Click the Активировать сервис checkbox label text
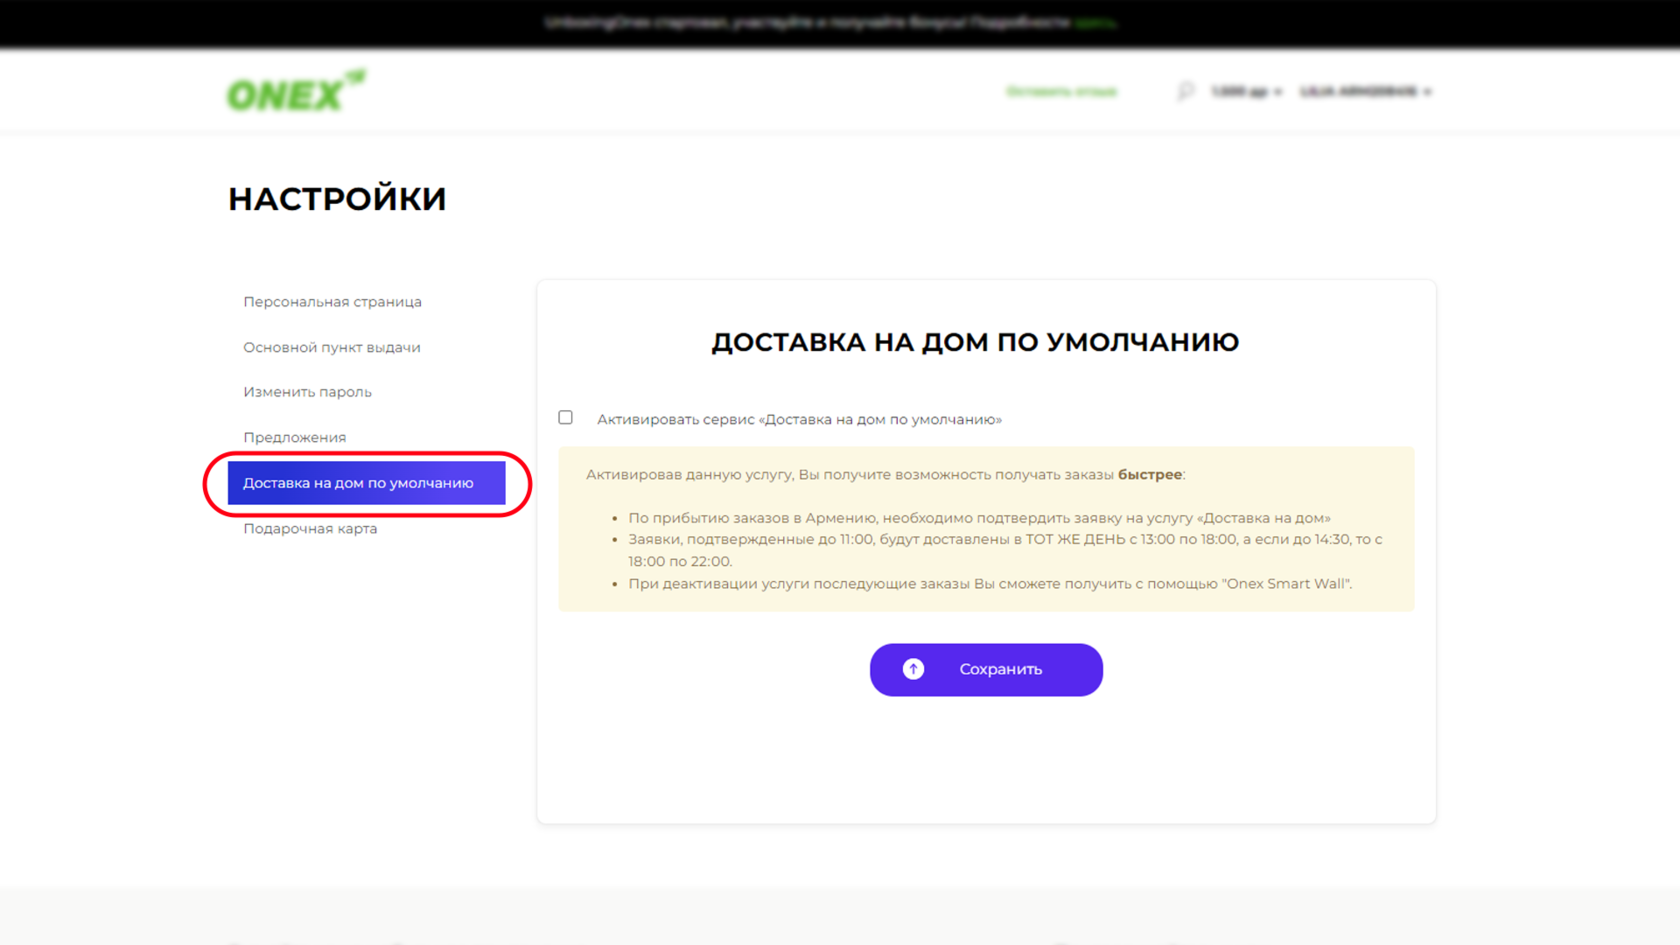 [x=799, y=419]
